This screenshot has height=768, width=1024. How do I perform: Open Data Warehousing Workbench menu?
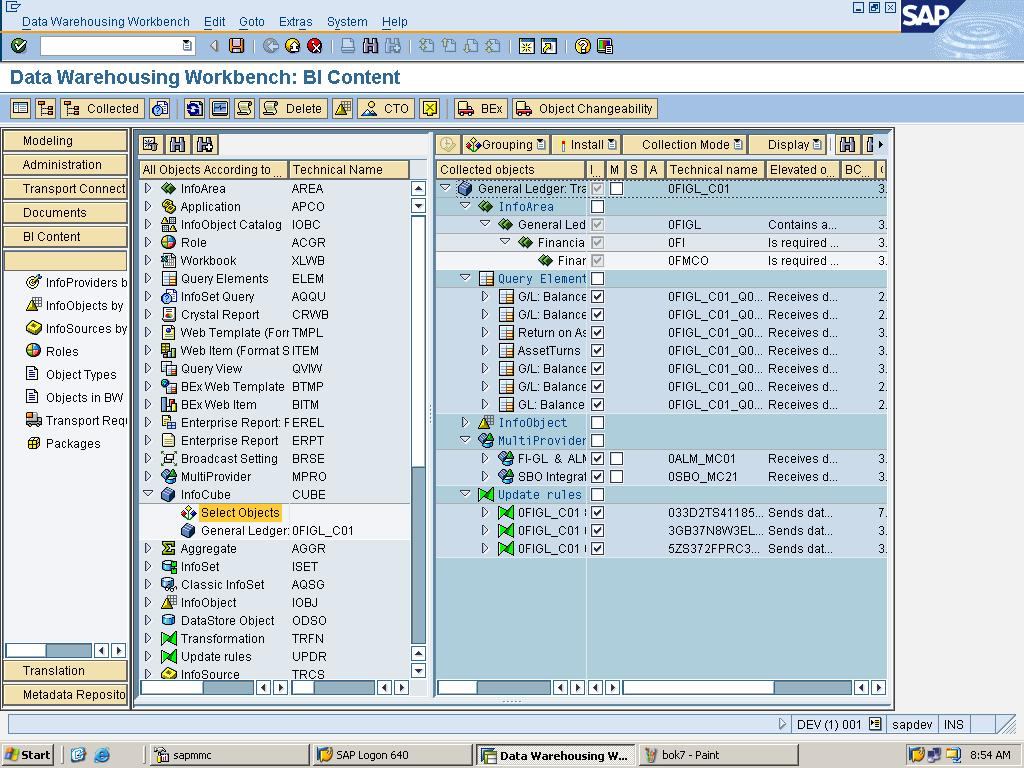click(x=106, y=22)
